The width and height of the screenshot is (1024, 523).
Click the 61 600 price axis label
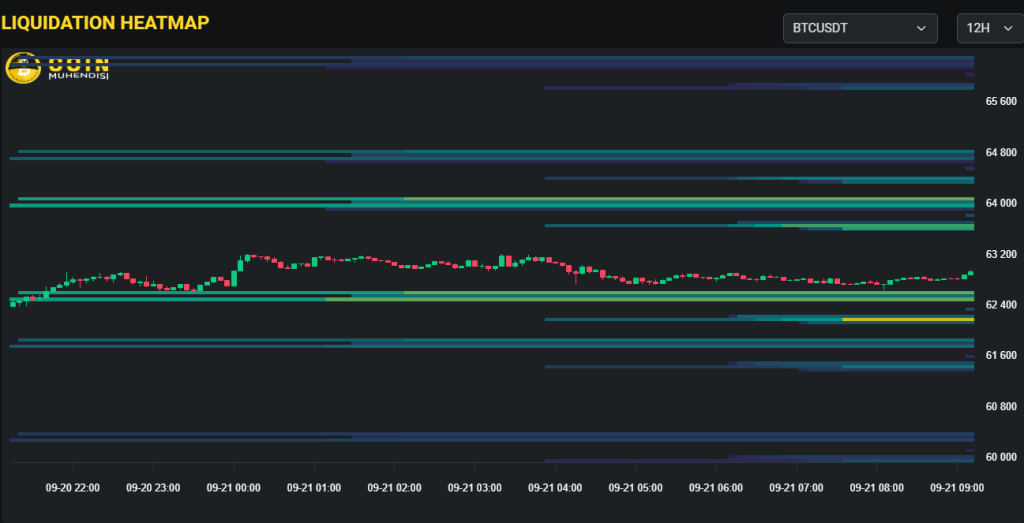tap(1000, 356)
